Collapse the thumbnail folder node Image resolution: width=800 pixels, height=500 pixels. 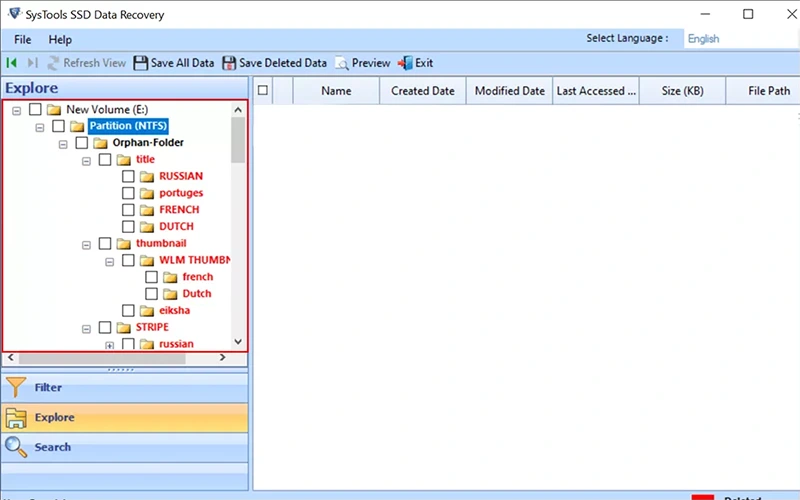[86, 245]
